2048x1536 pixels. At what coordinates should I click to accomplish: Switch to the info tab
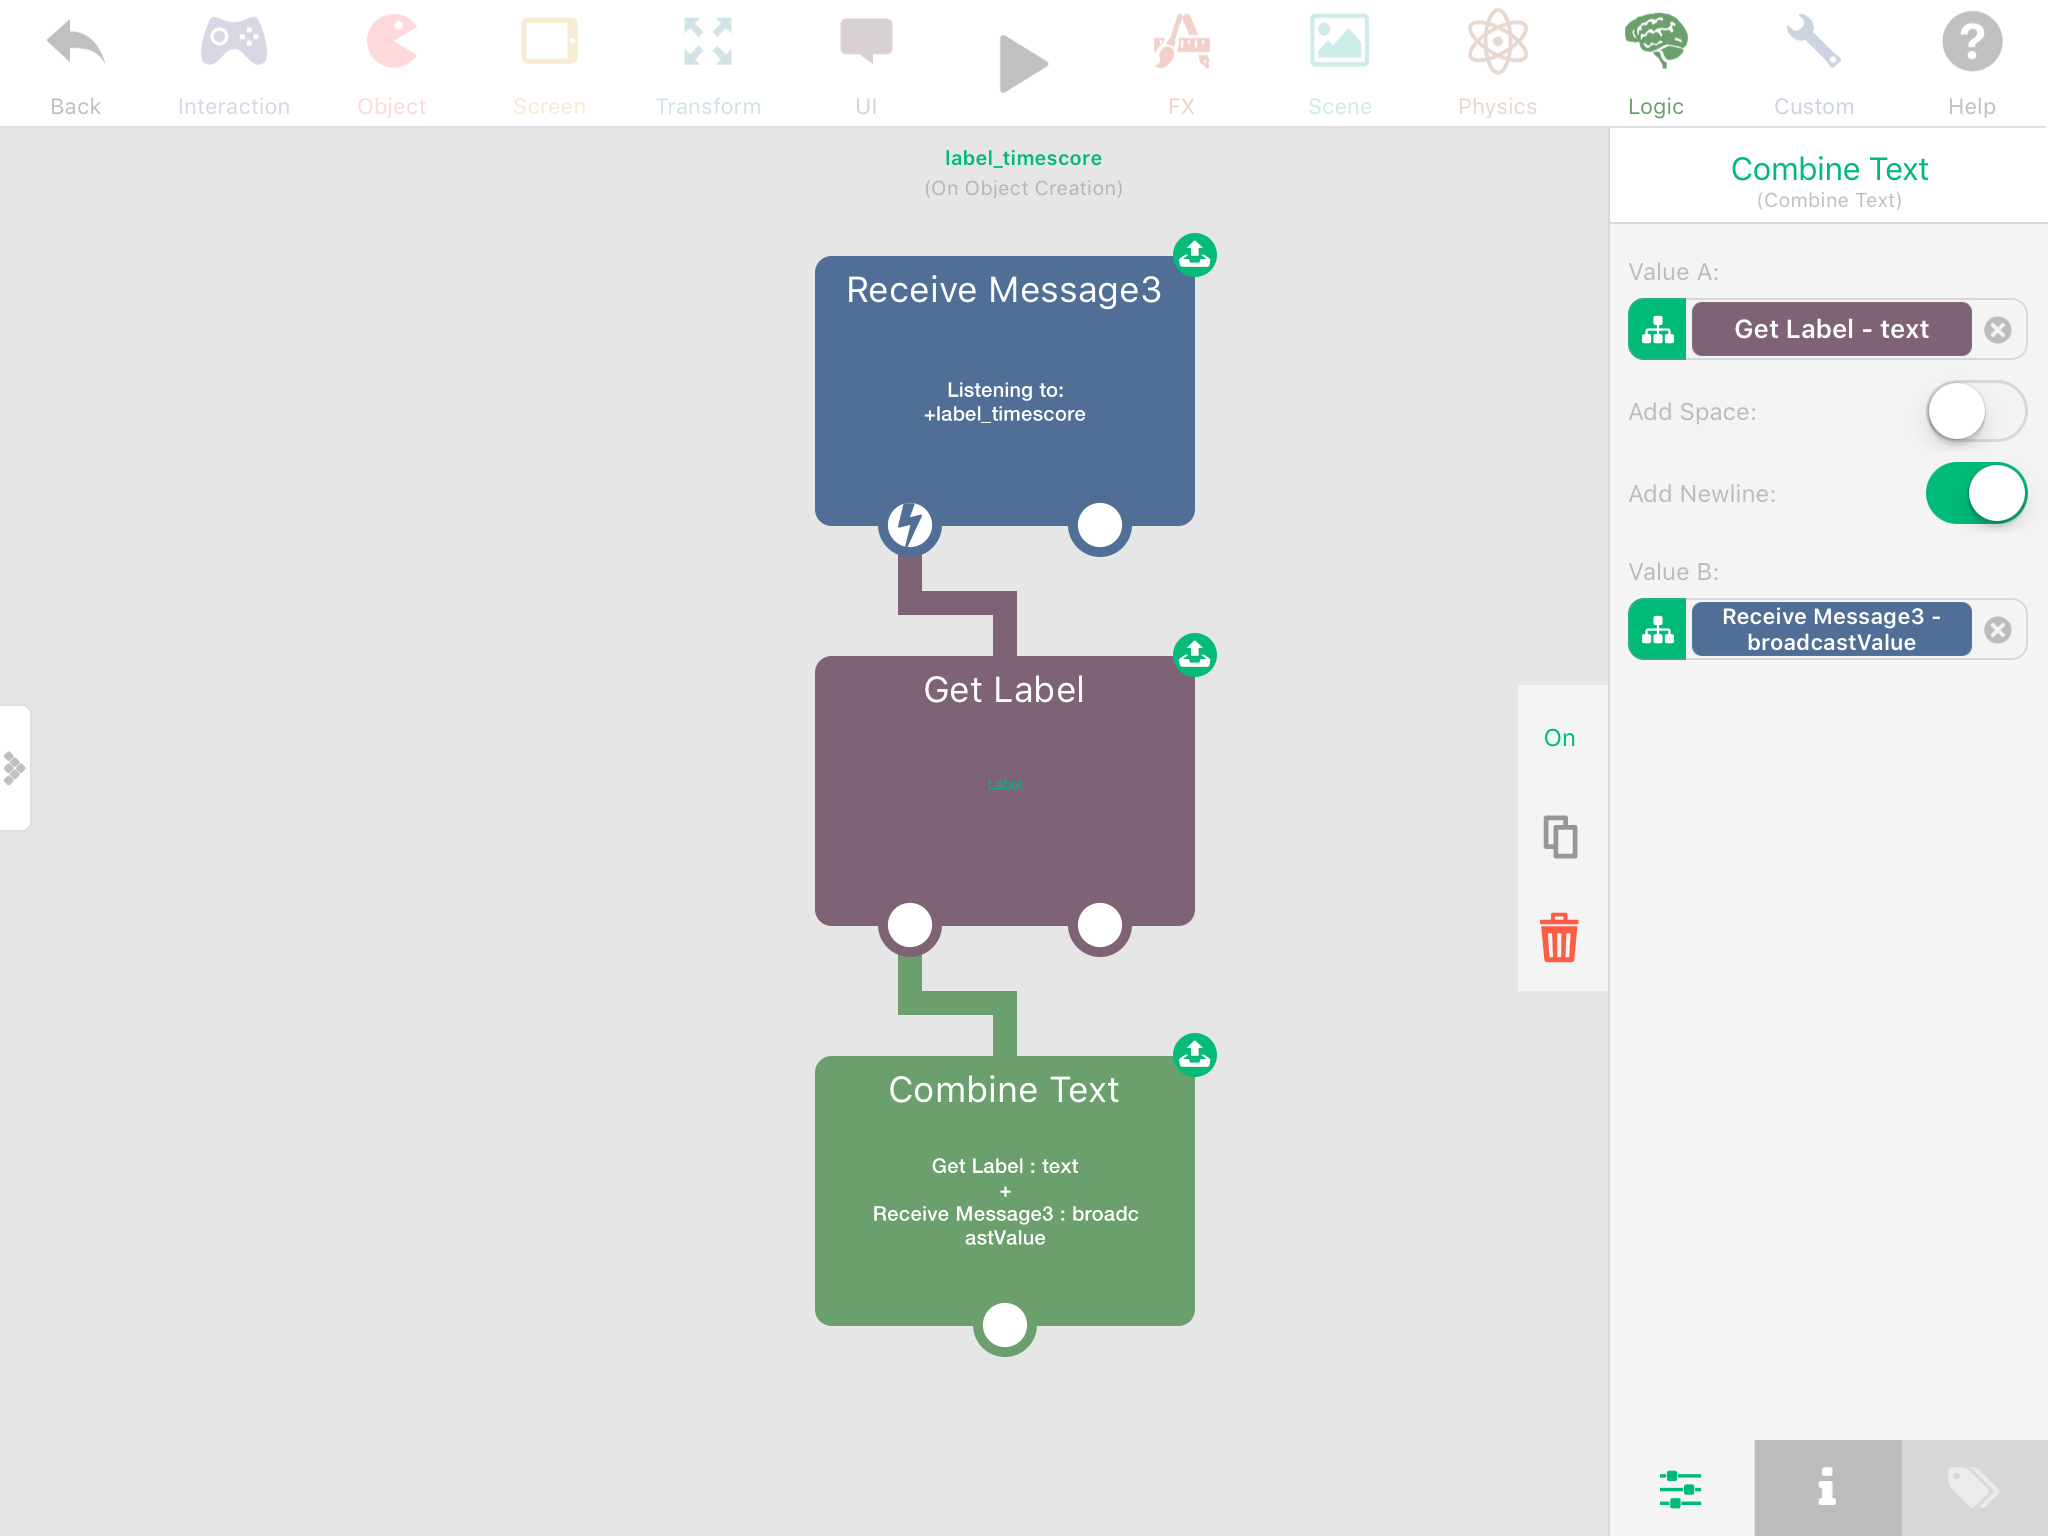(1827, 1488)
